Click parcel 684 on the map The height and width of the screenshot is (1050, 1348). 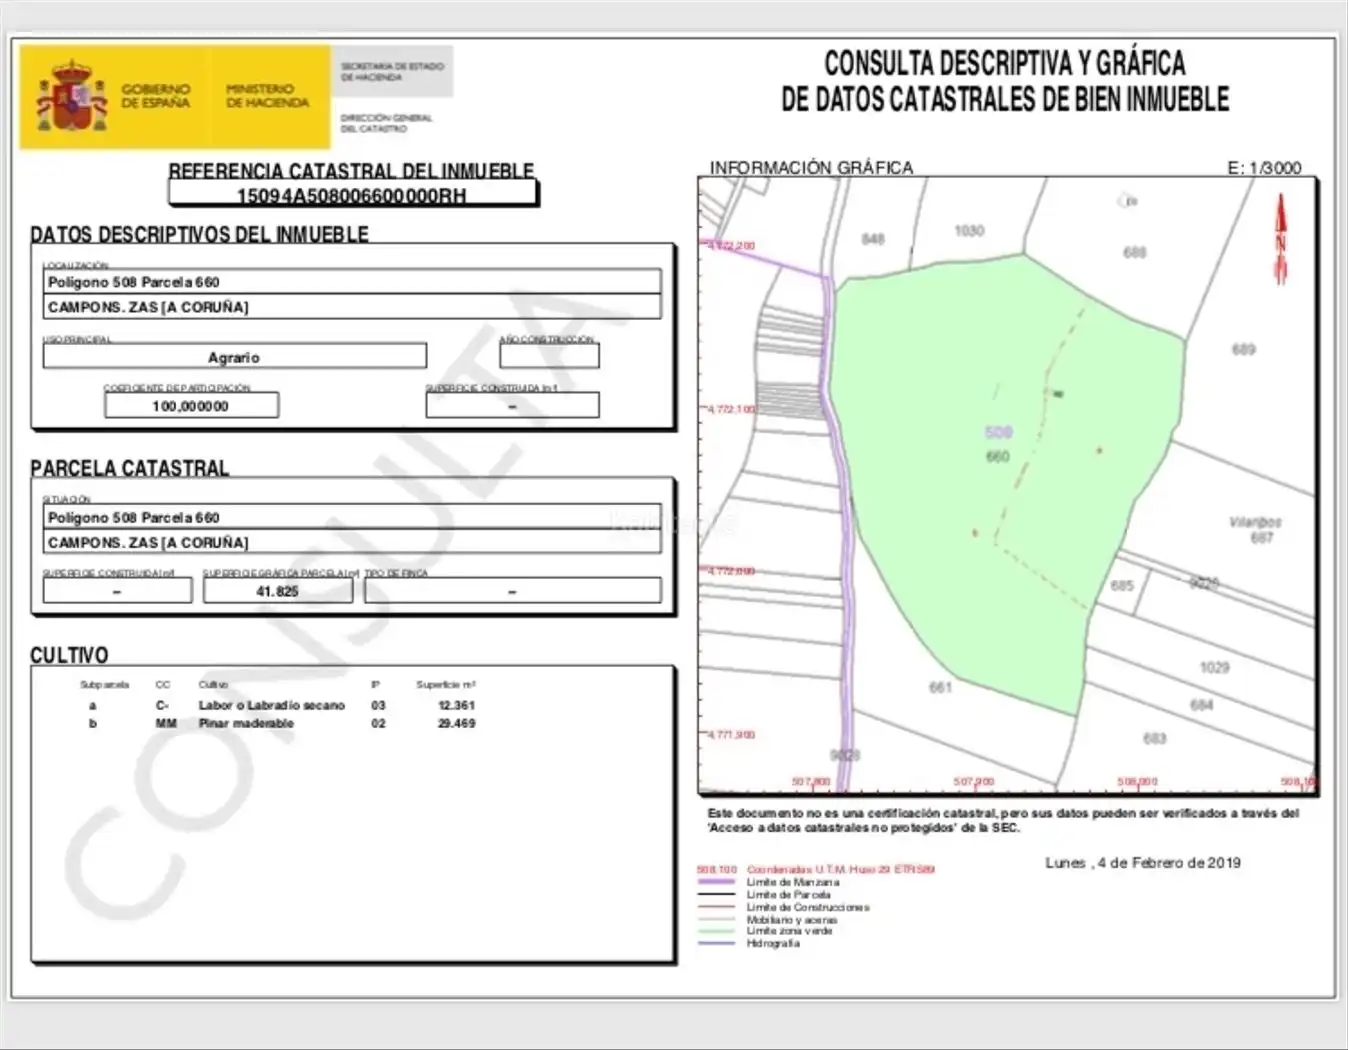pyautogui.click(x=1201, y=705)
